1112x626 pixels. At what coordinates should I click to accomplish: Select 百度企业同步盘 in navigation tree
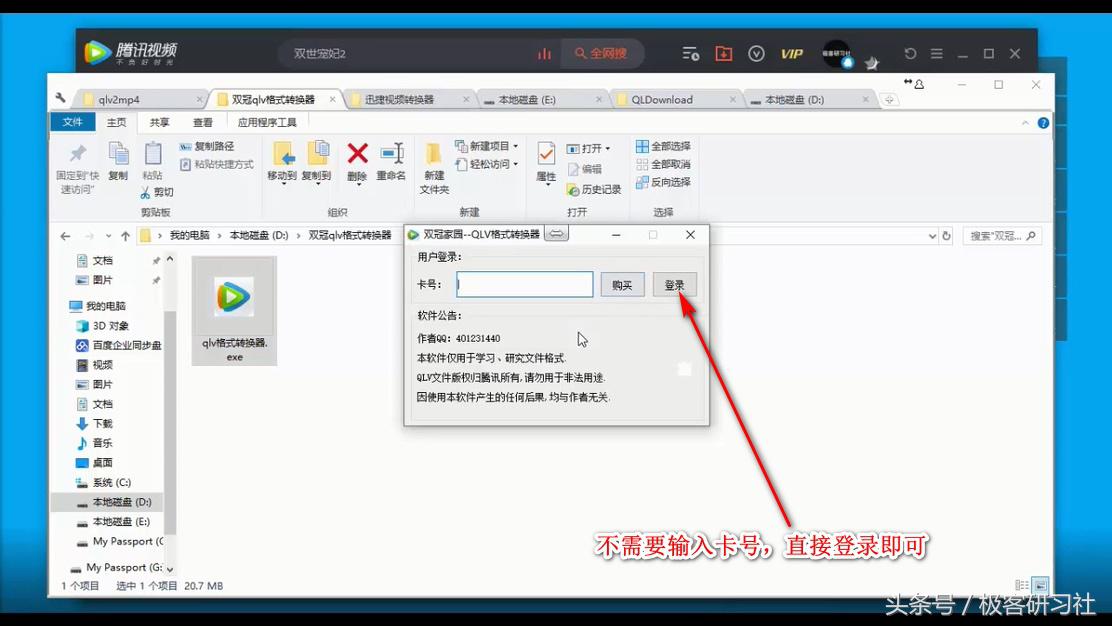[x=127, y=345]
